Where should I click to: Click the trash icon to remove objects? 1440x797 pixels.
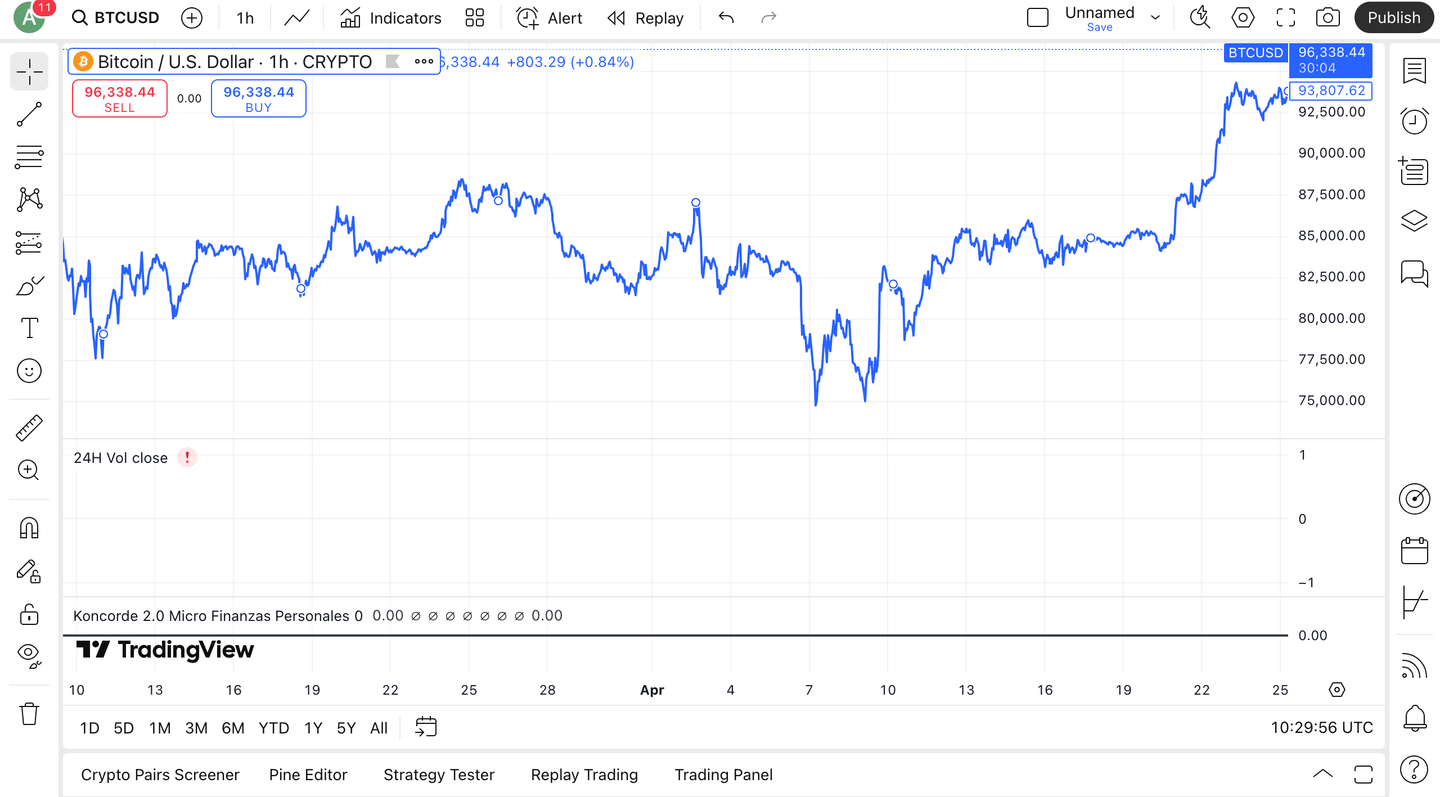coord(29,714)
